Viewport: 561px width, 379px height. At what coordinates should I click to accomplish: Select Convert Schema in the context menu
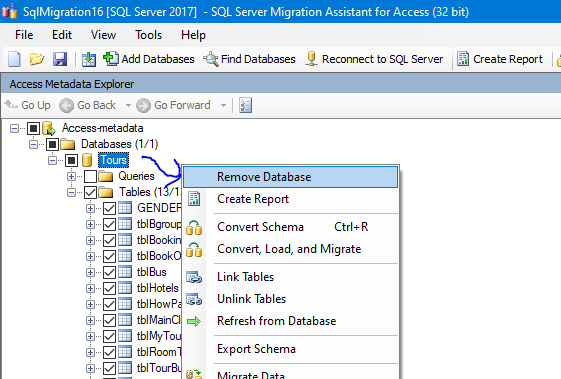coord(291,227)
